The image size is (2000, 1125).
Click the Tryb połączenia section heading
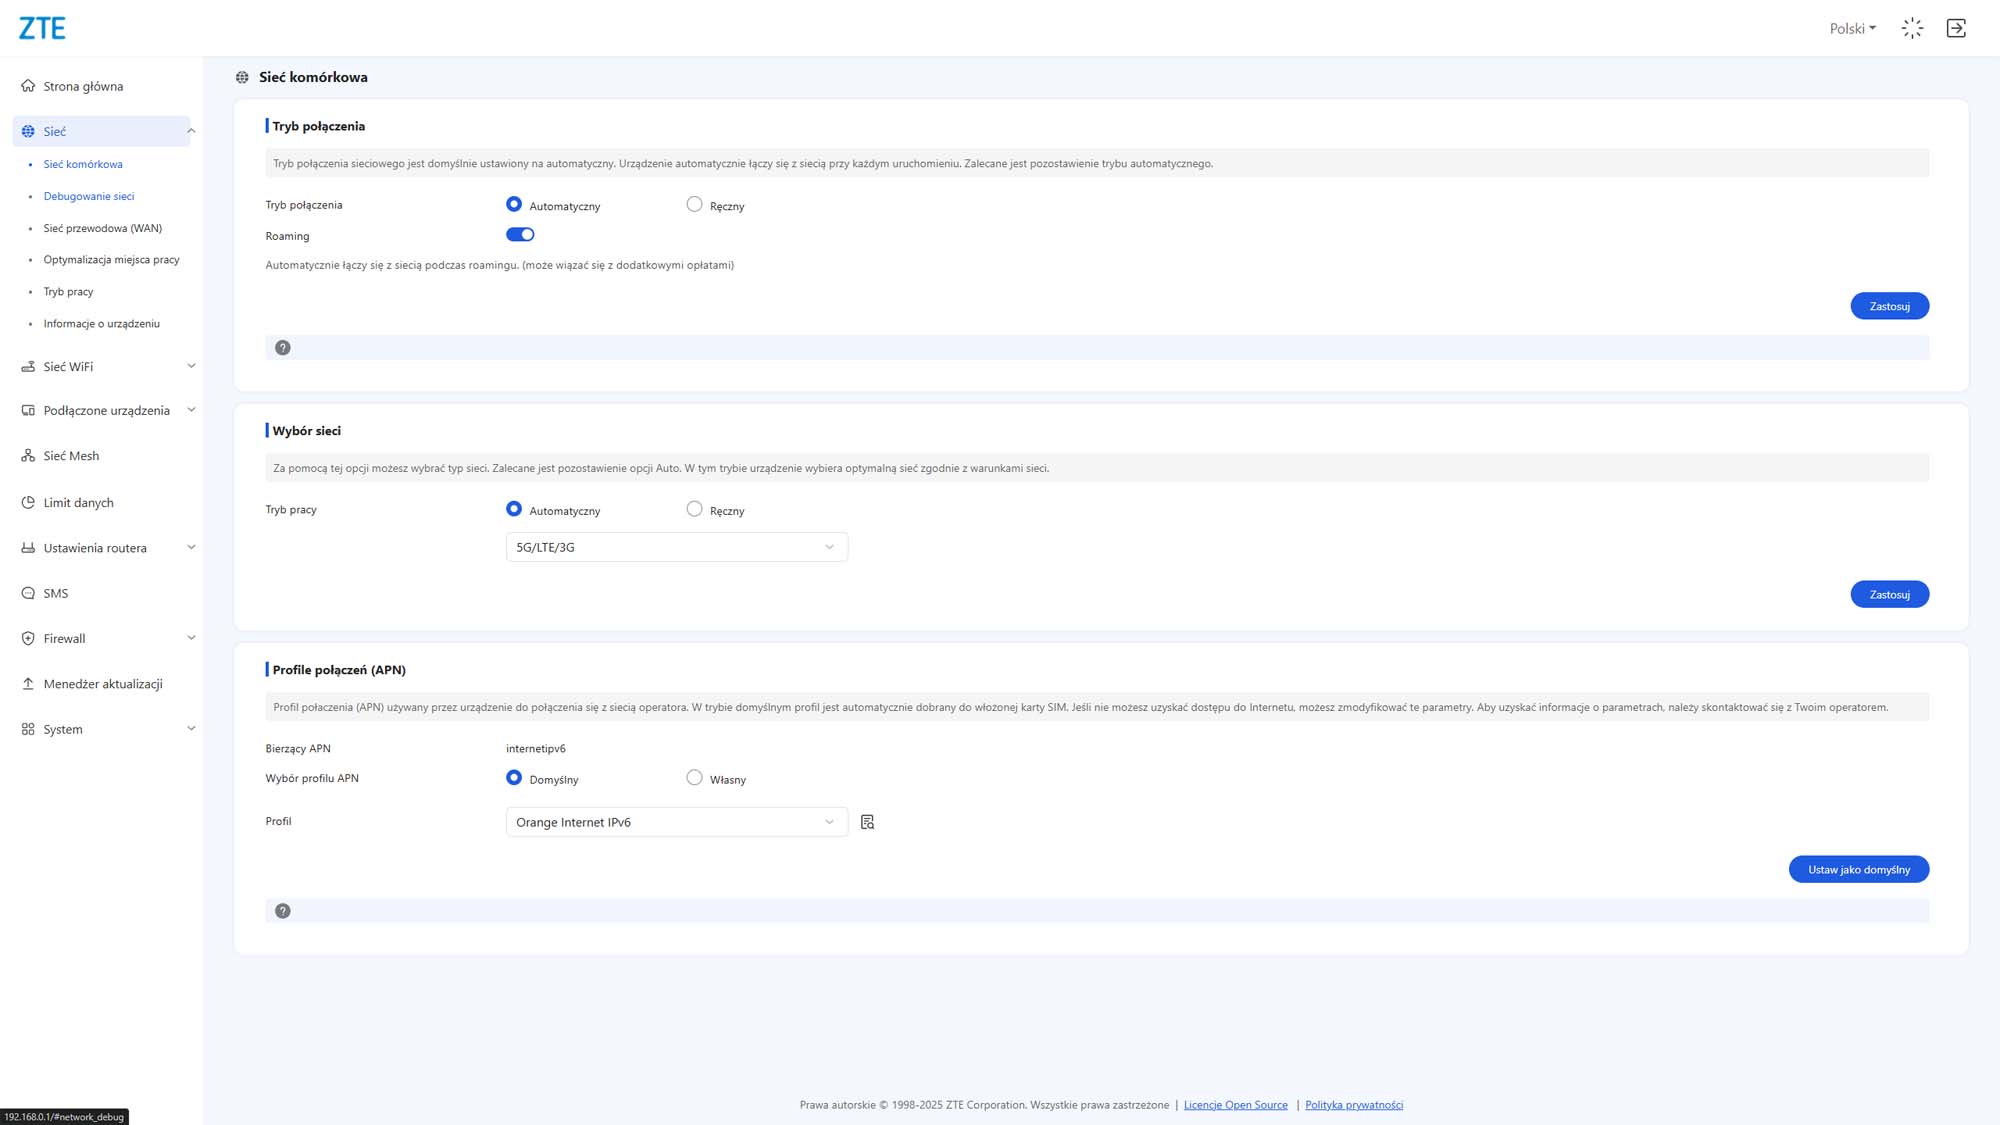pyautogui.click(x=318, y=126)
